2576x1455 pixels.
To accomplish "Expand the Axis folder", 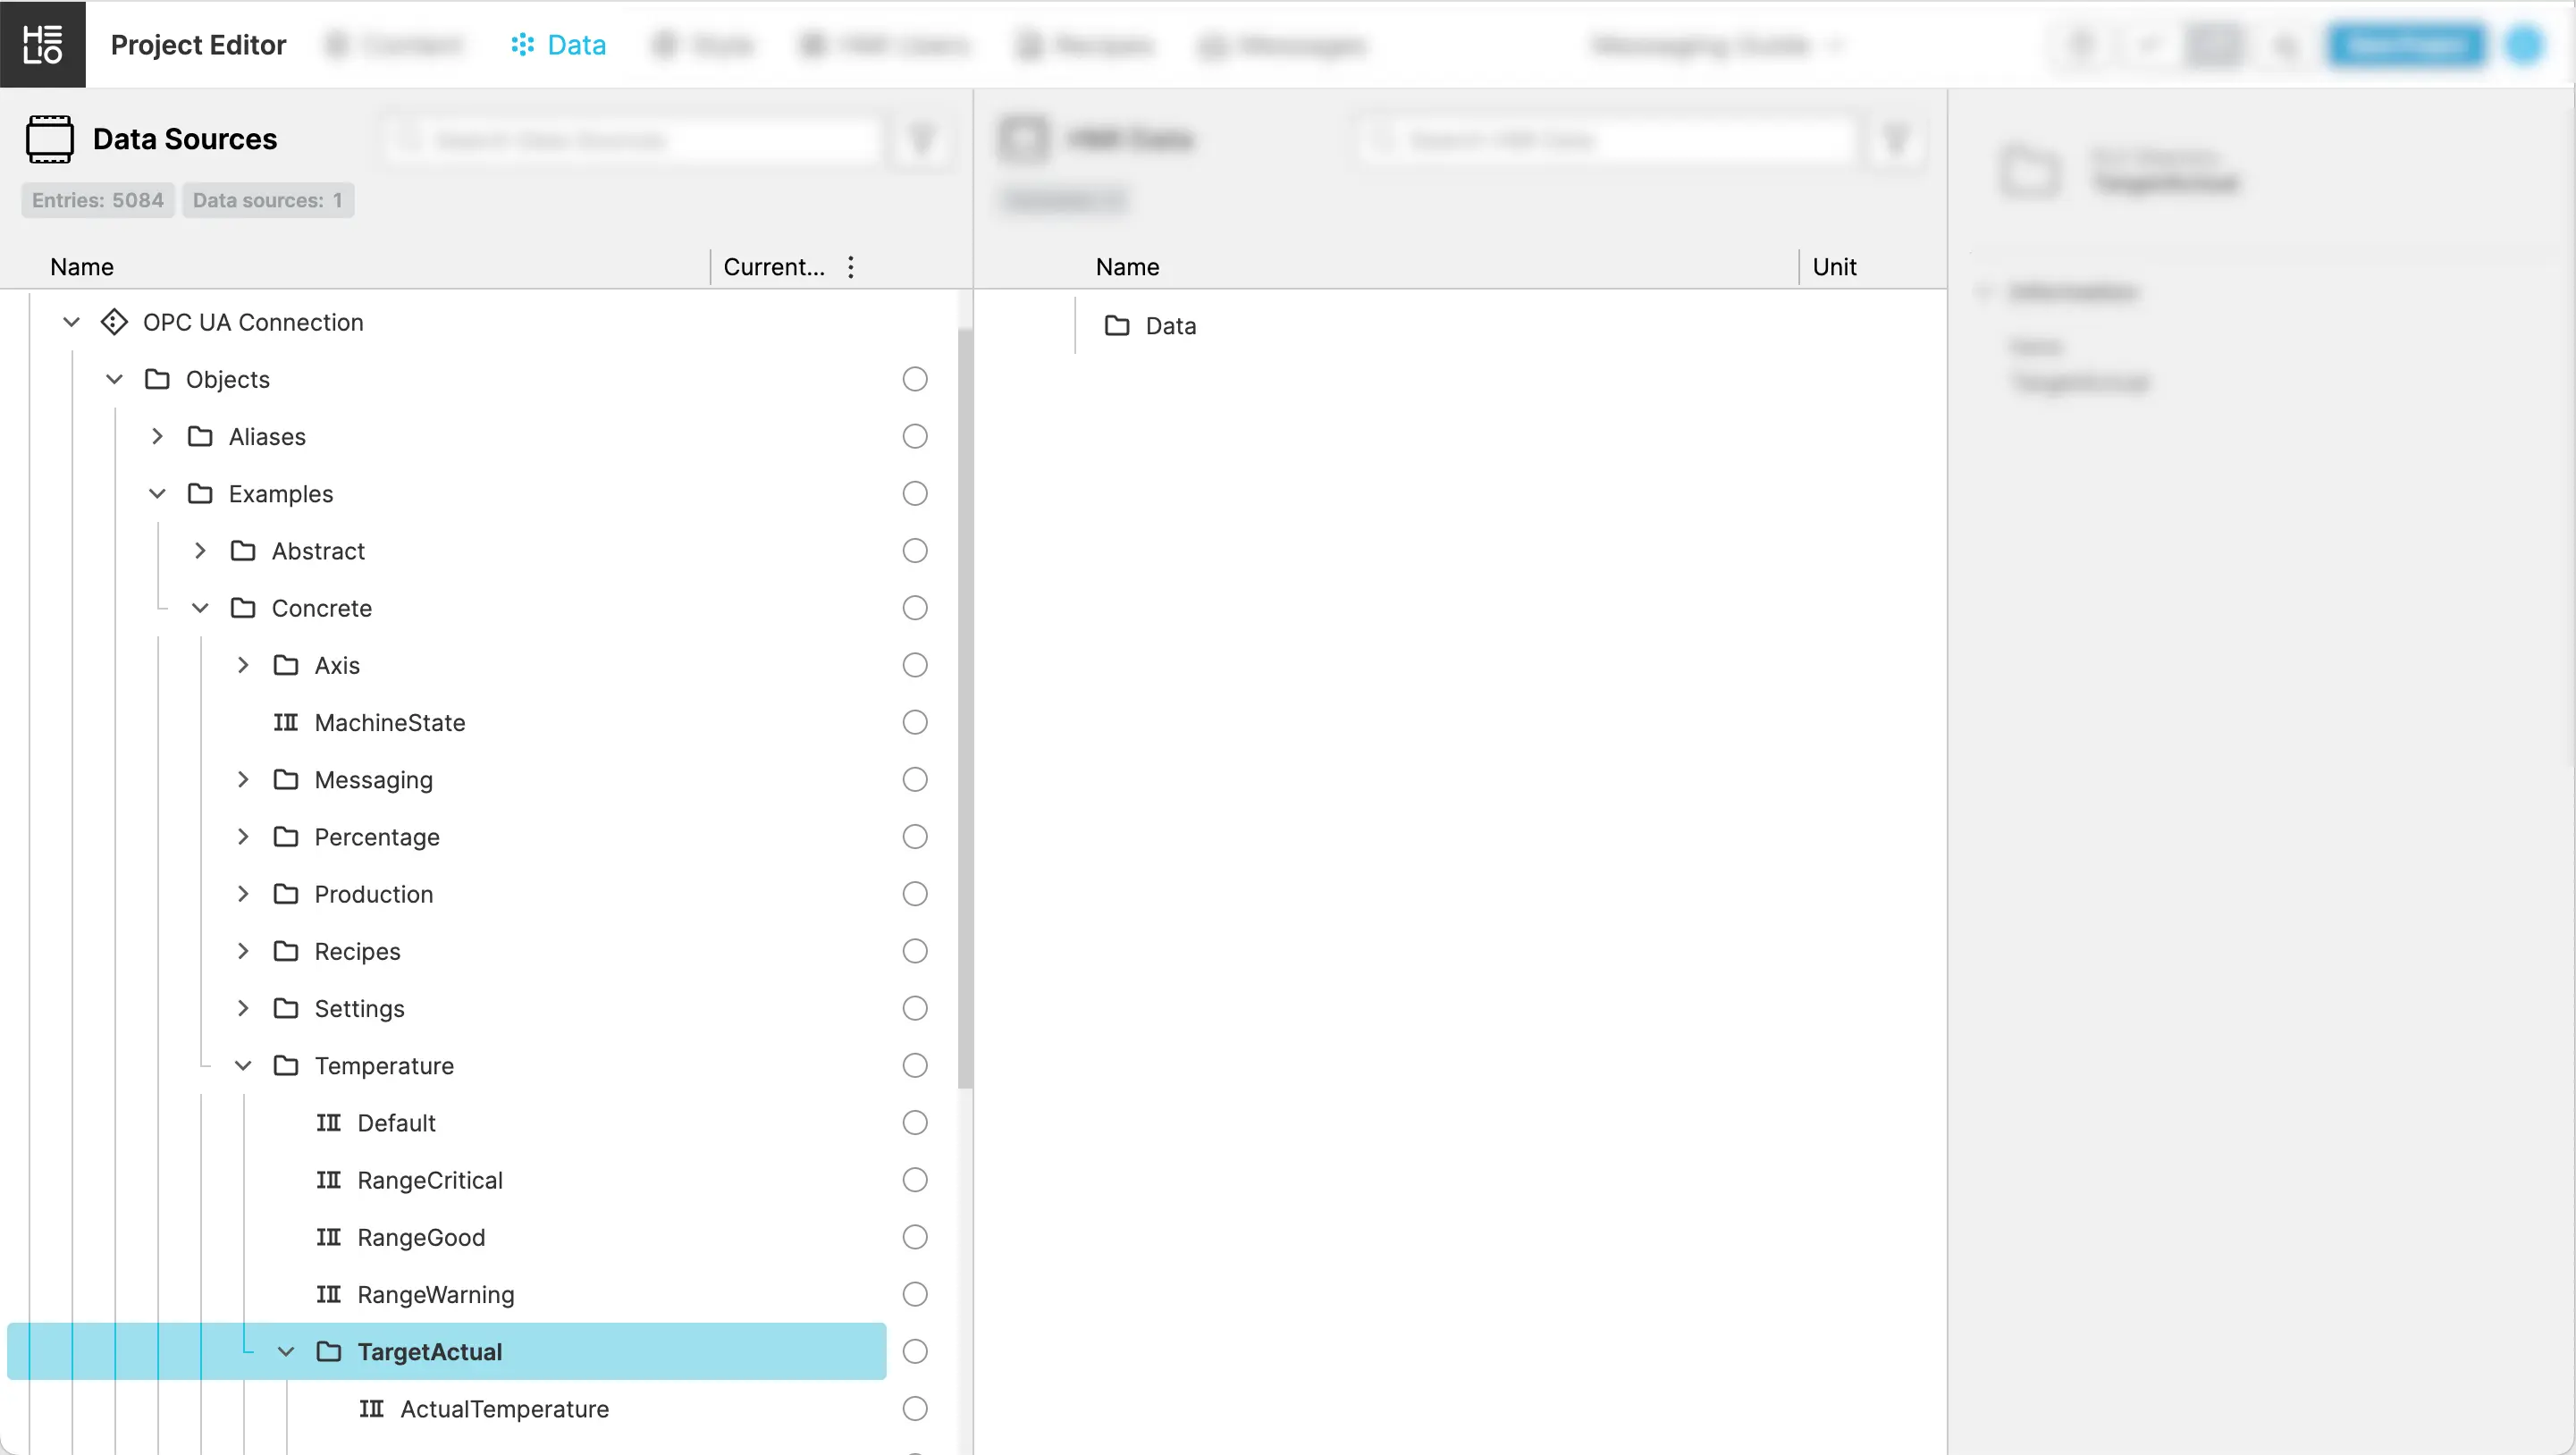I will click(243, 665).
